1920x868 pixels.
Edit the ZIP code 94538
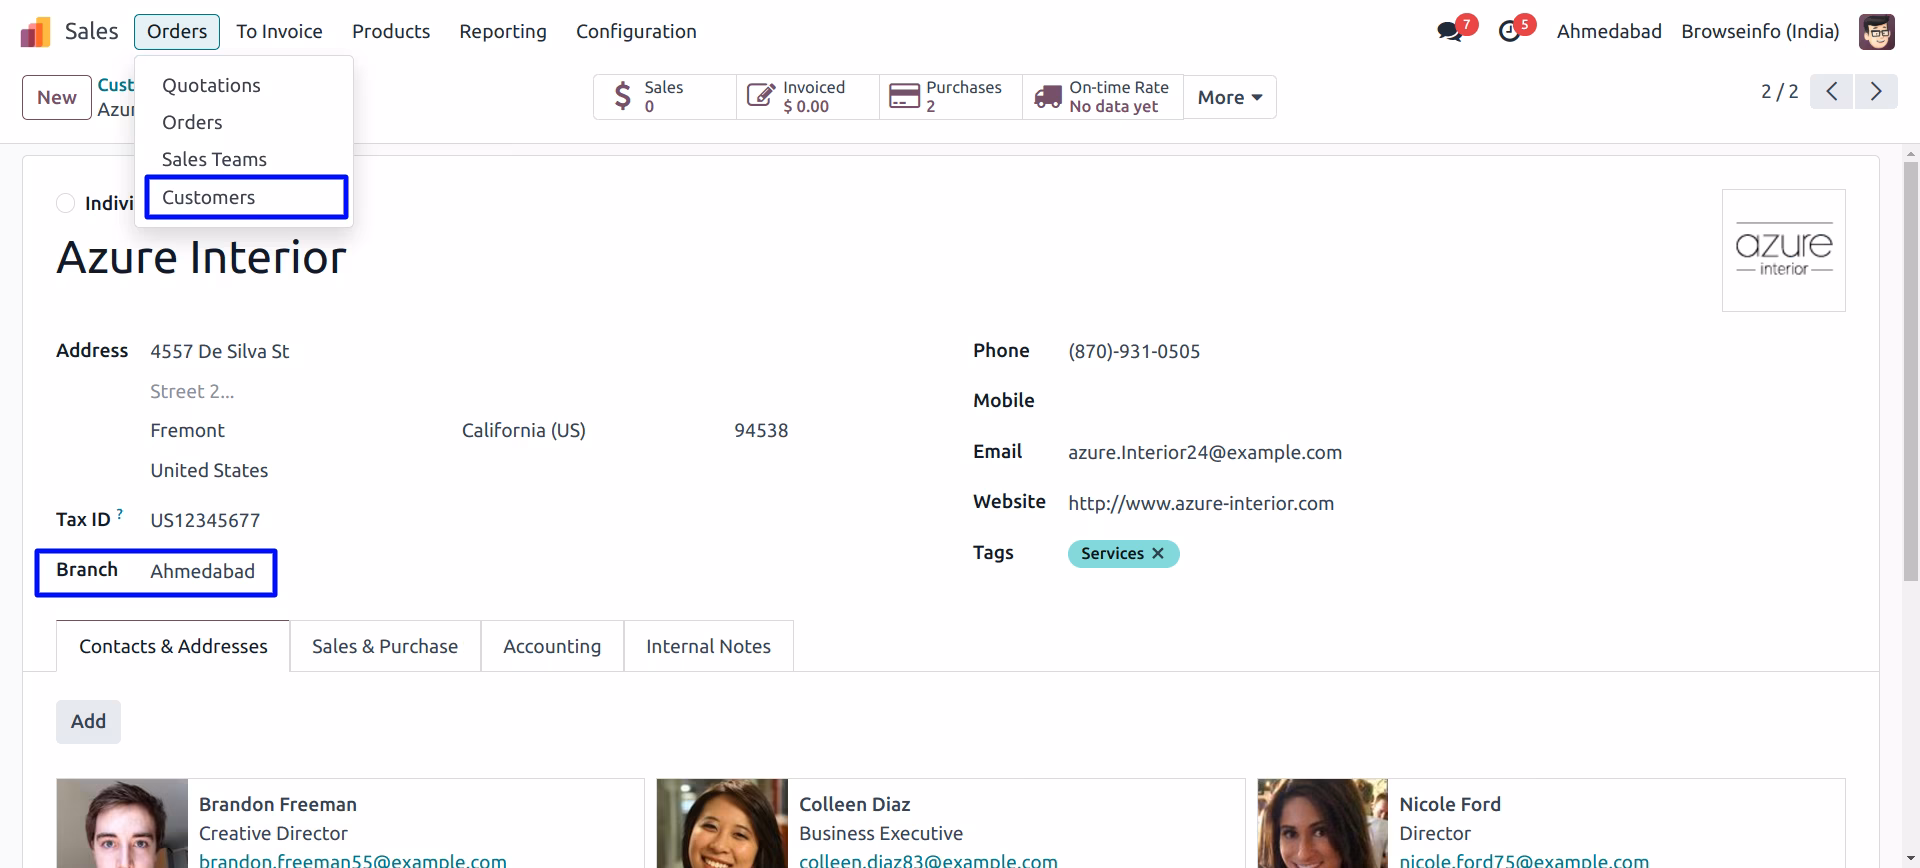point(761,431)
